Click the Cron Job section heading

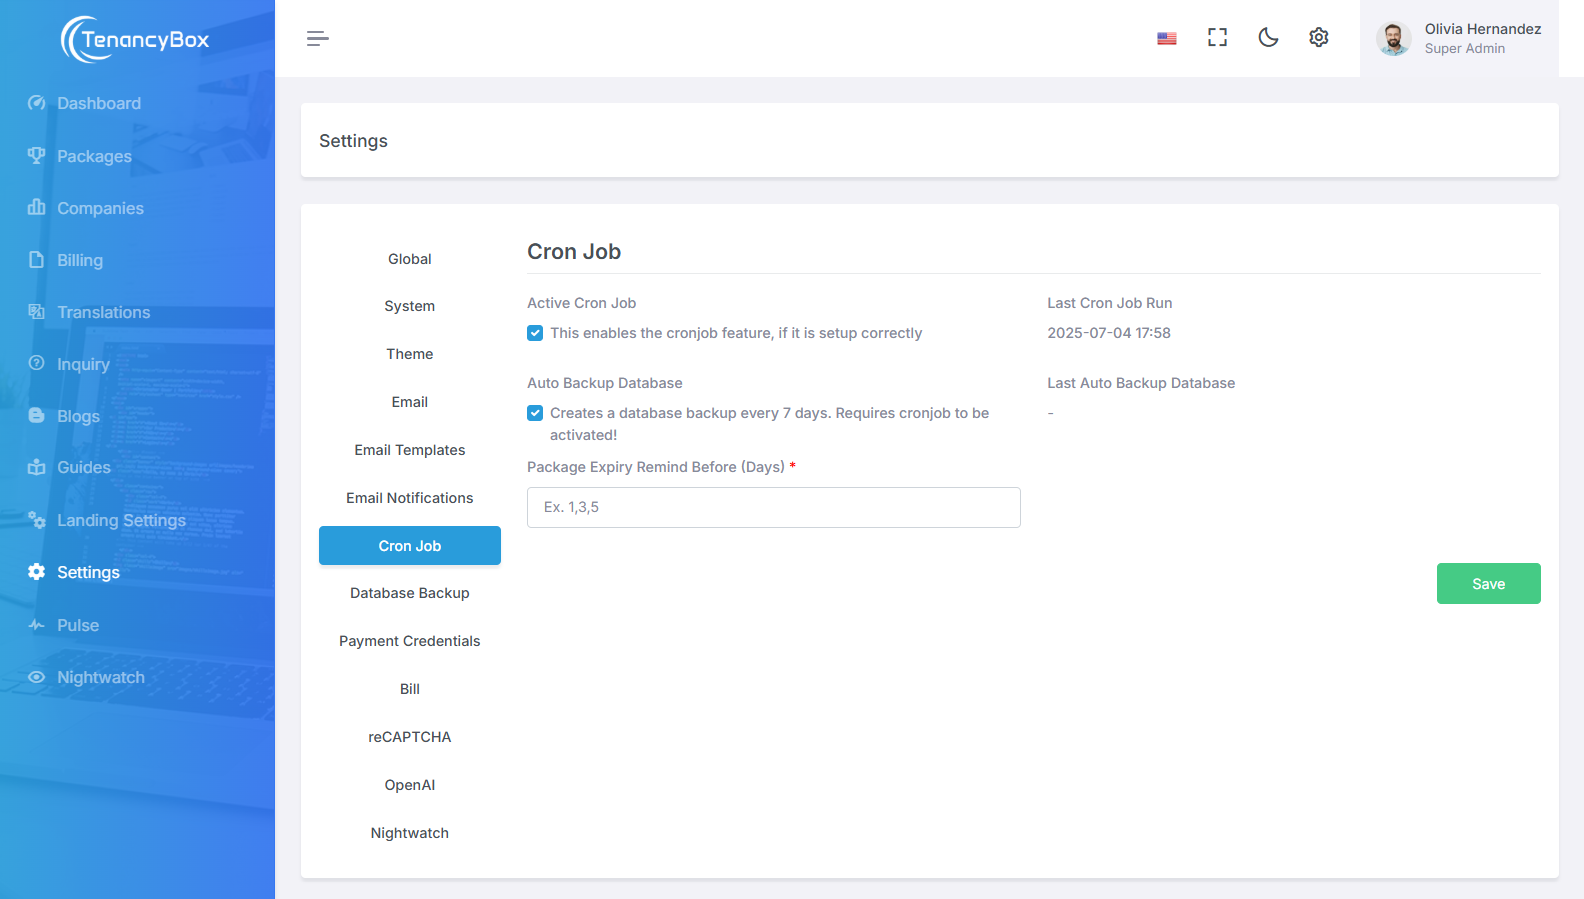(x=574, y=252)
